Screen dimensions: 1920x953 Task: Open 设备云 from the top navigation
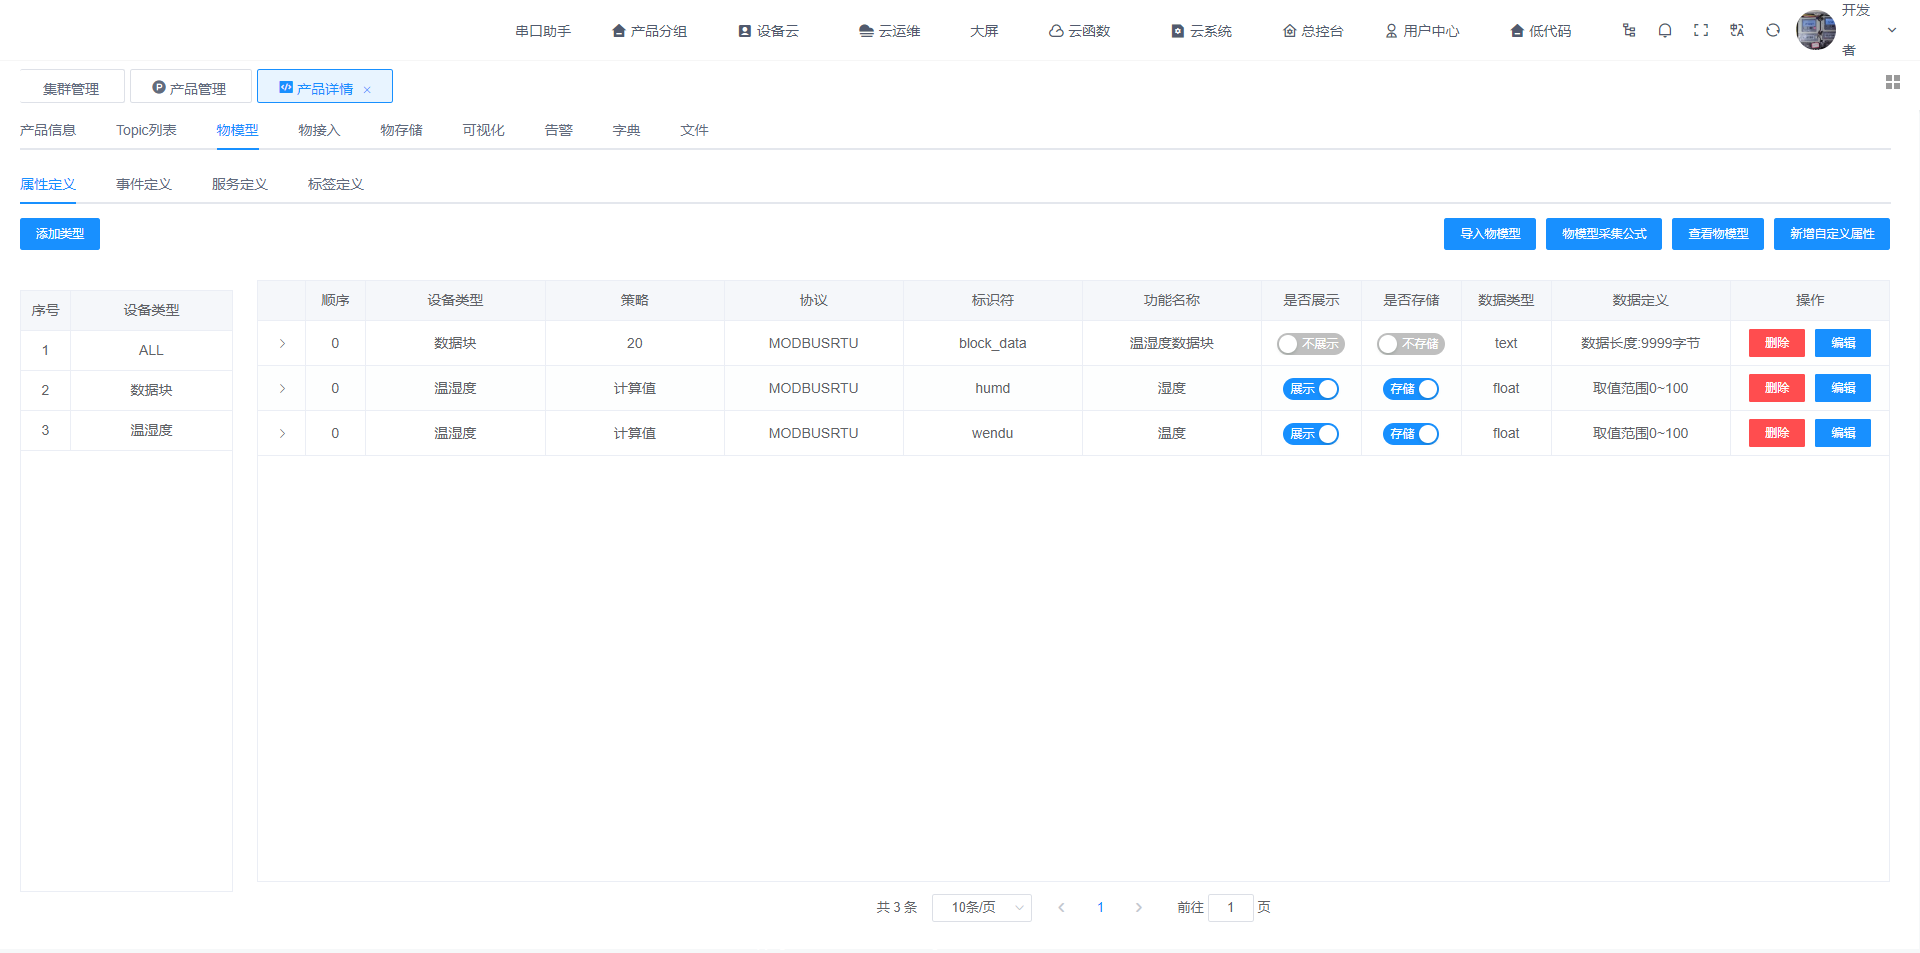tap(768, 30)
